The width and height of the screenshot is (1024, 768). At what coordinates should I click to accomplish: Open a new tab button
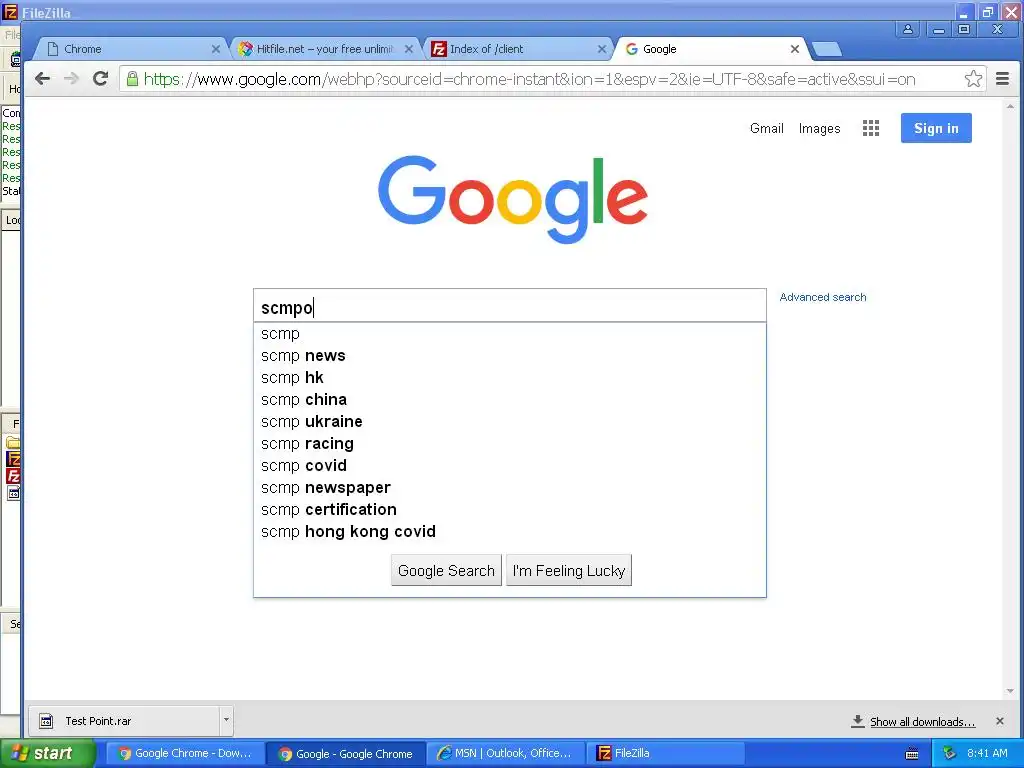coord(826,50)
